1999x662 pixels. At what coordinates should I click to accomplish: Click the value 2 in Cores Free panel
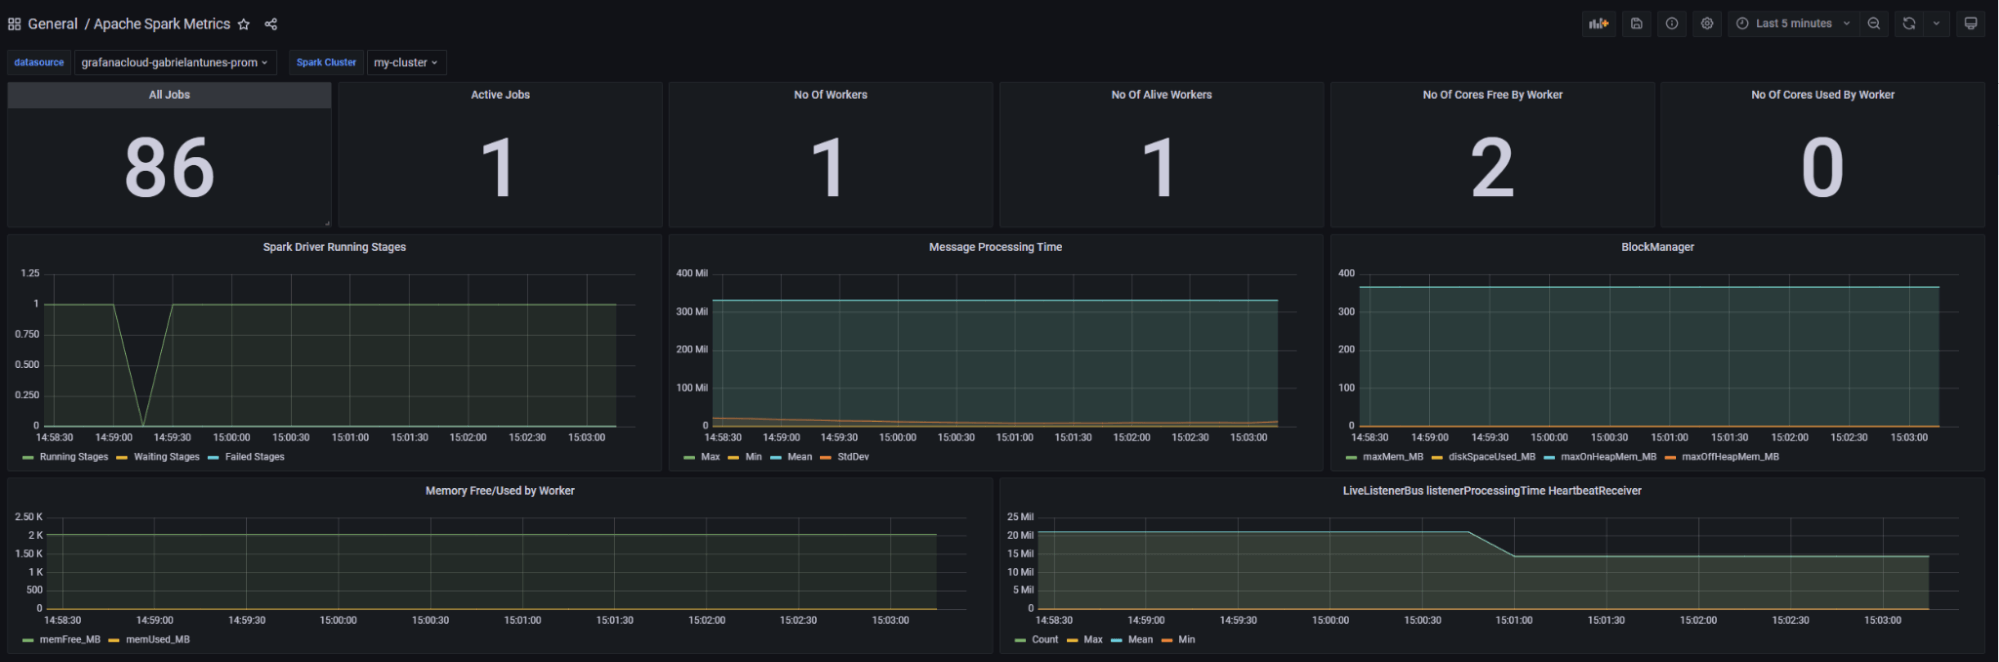click(x=1492, y=168)
